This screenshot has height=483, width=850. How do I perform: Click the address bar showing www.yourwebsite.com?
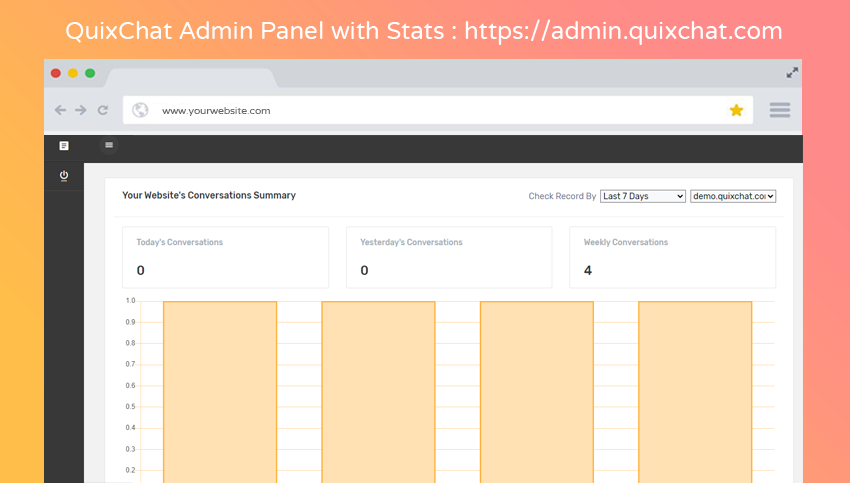437,110
